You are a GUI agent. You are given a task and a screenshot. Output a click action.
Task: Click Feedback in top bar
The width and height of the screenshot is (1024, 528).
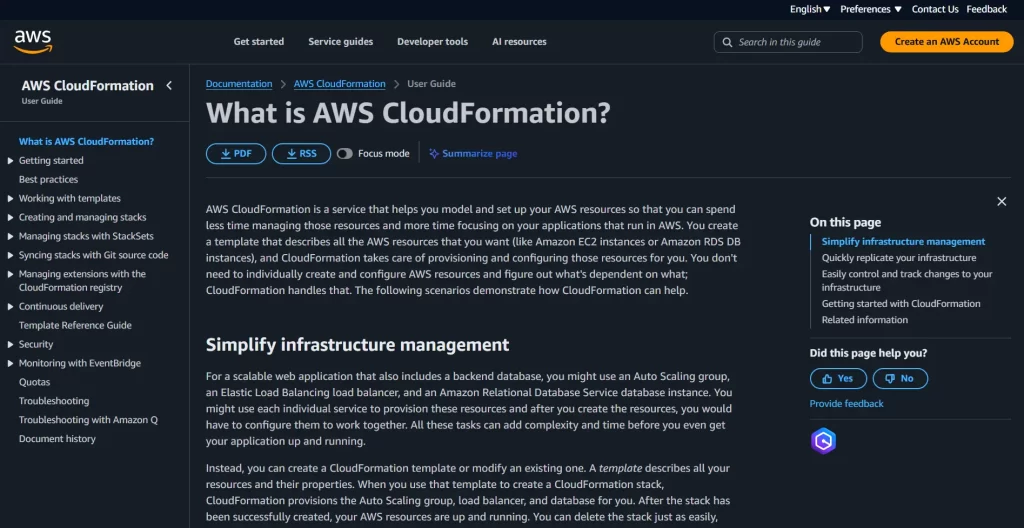click(987, 9)
